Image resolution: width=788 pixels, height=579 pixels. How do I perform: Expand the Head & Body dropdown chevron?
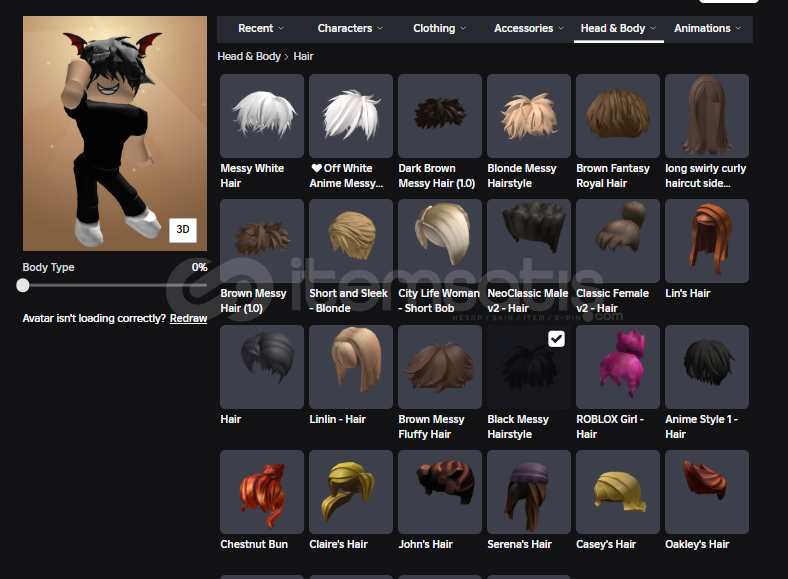point(653,29)
